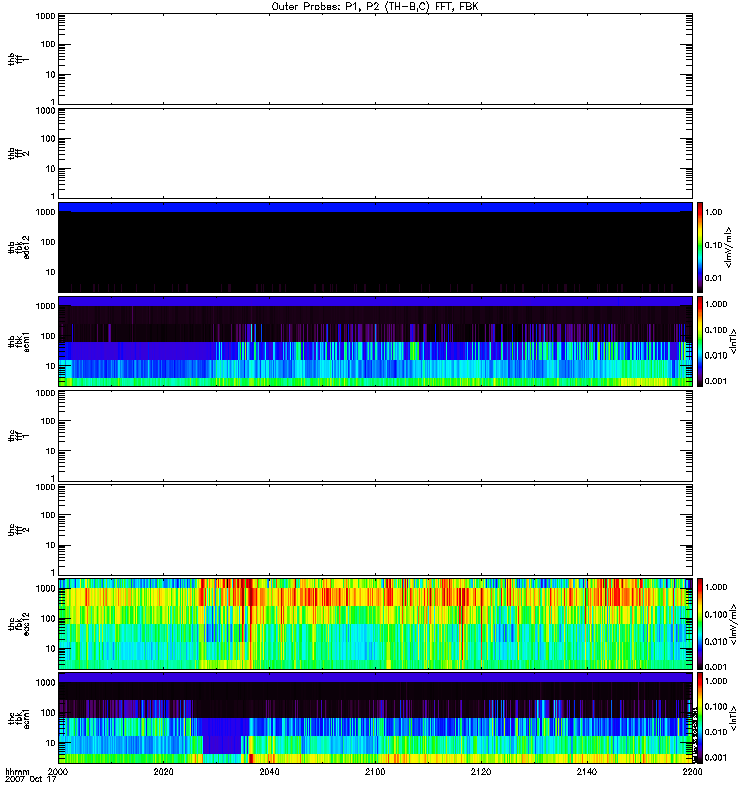This screenshot has width=750, height=800.
Task: Click the thb edc12 spectrogram color bar
Action: (701, 247)
